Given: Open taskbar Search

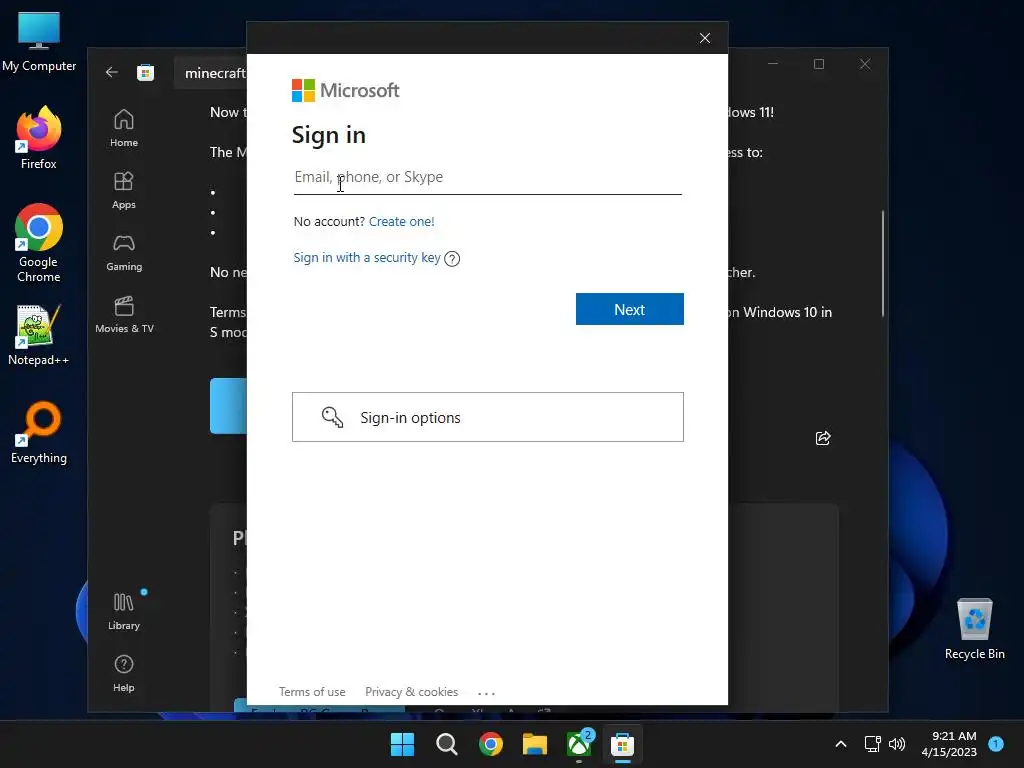Looking at the screenshot, I should [x=447, y=744].
